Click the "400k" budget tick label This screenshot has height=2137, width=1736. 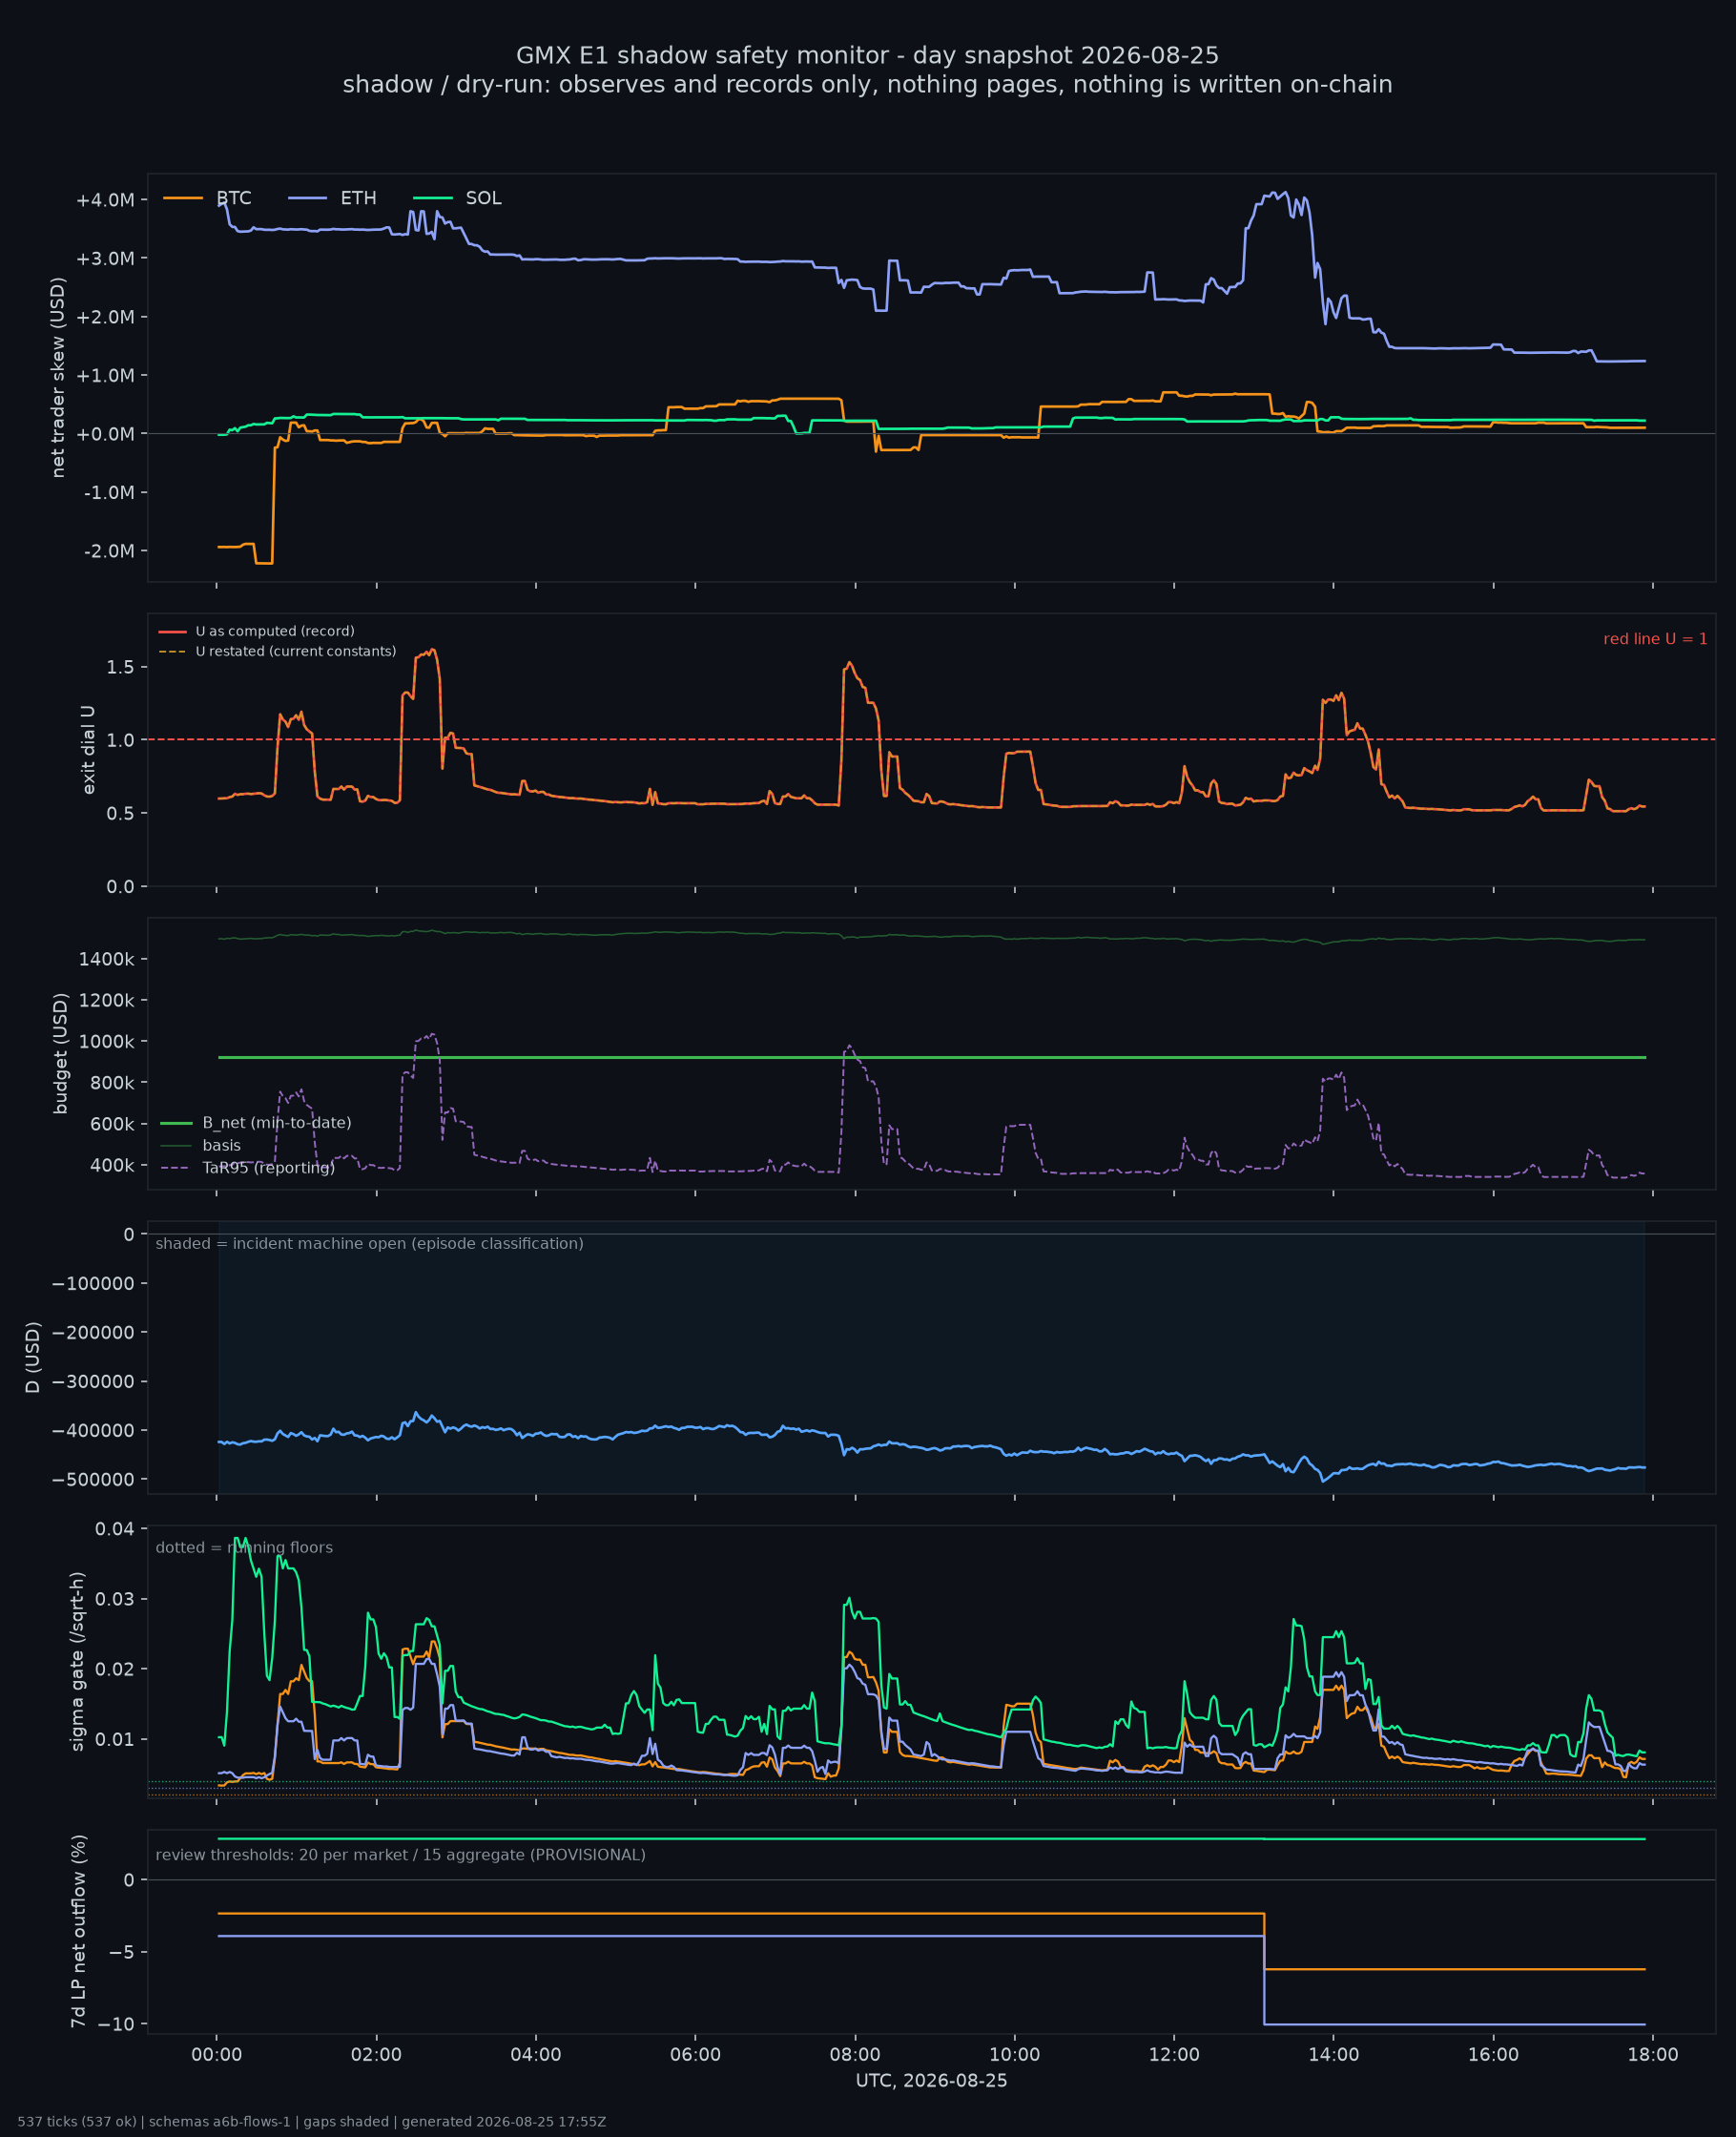coord(112,1165)
